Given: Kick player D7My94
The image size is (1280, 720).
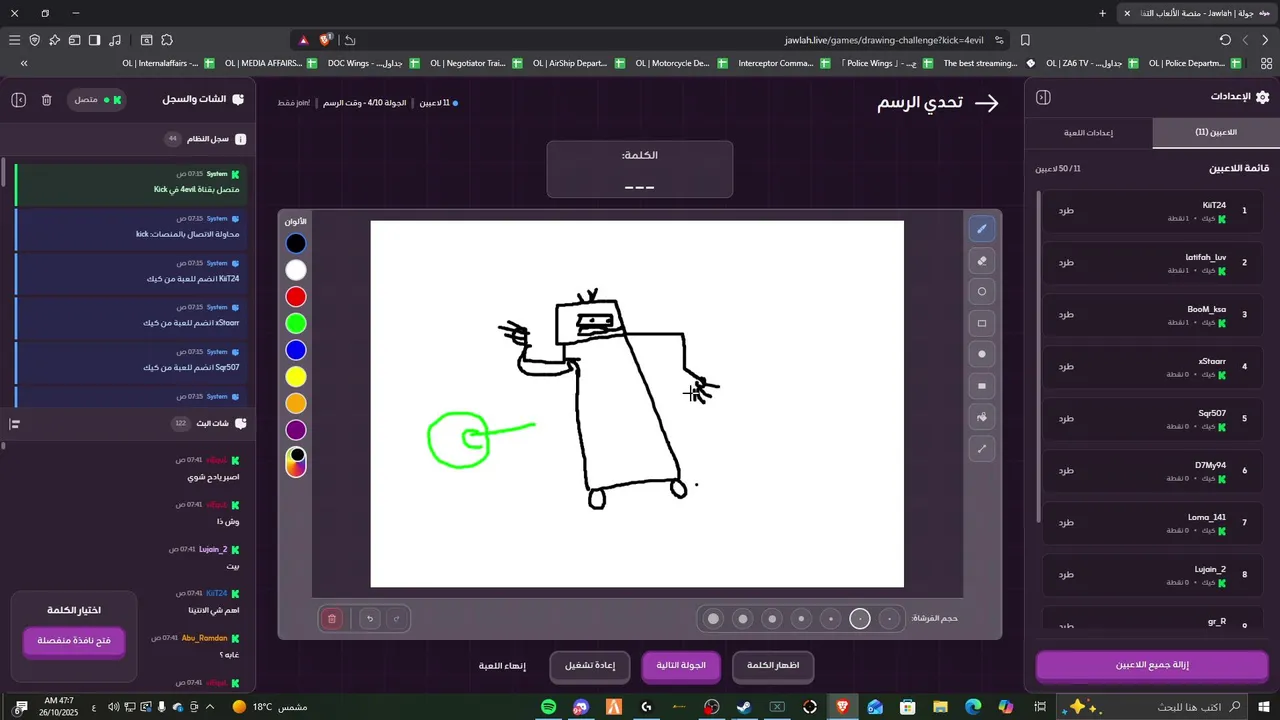Looking at the screenshot, I should pos(1067,471).
